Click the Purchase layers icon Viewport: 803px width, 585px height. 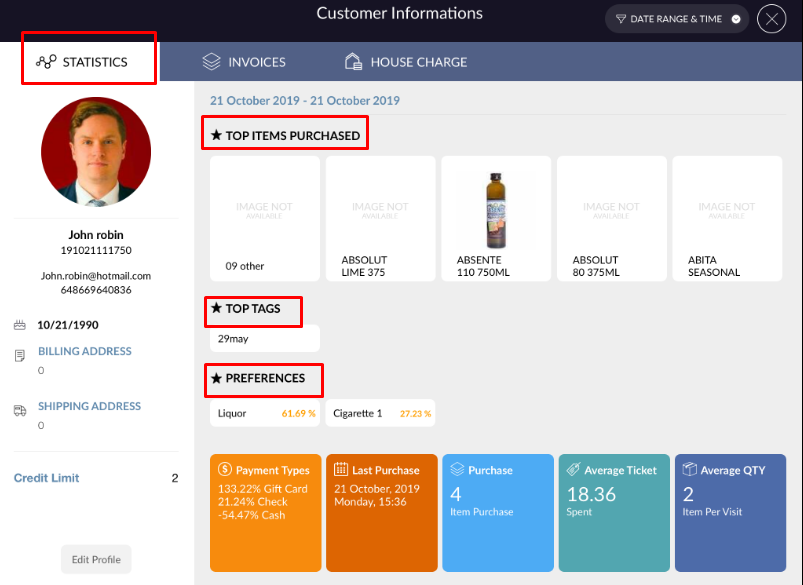[x=457, y=470]
